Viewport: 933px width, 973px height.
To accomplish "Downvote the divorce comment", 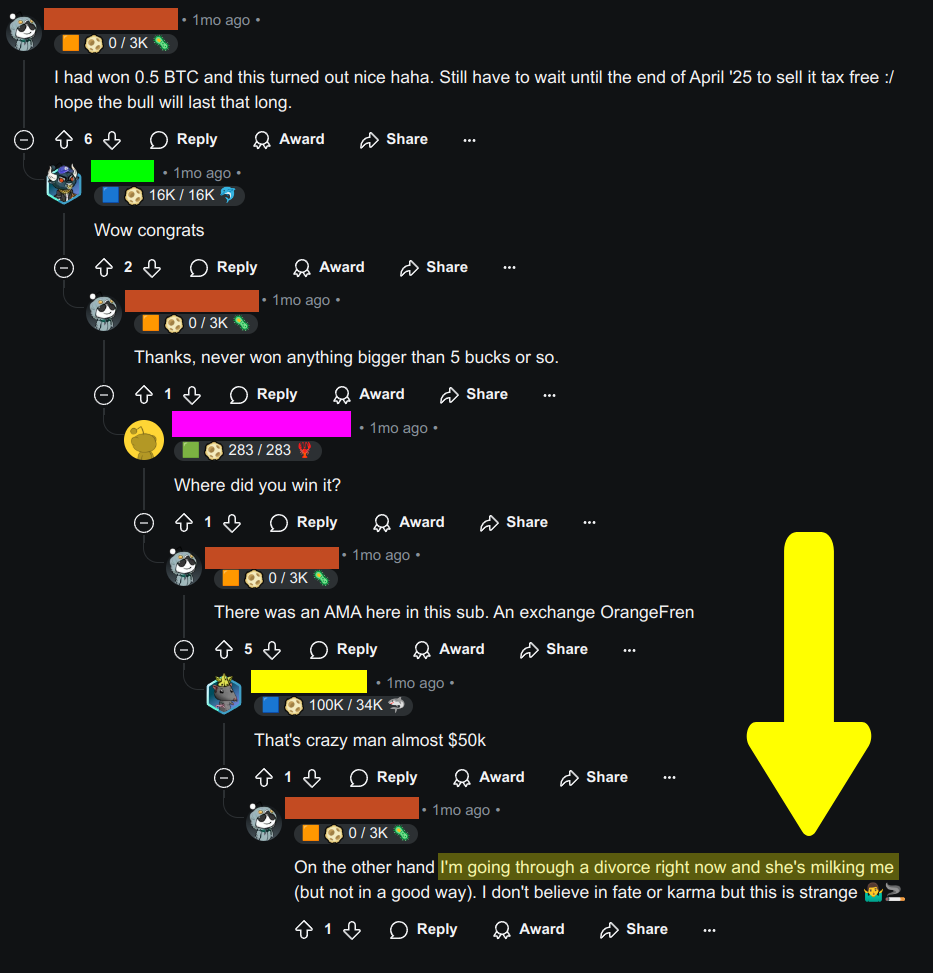I will [352, 930].
